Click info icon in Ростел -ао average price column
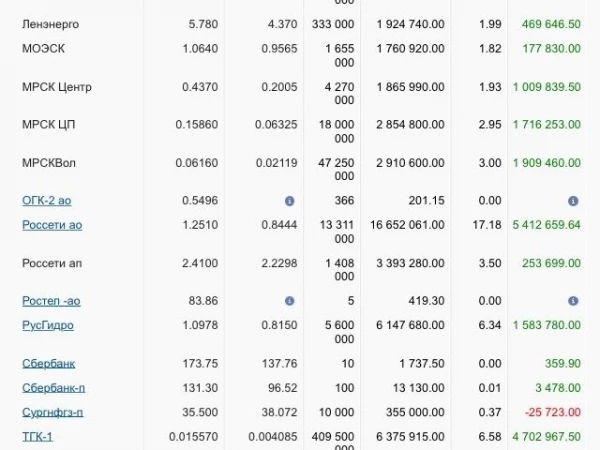The height and width of the screenshot is (450, 600). tap(290, 301)
